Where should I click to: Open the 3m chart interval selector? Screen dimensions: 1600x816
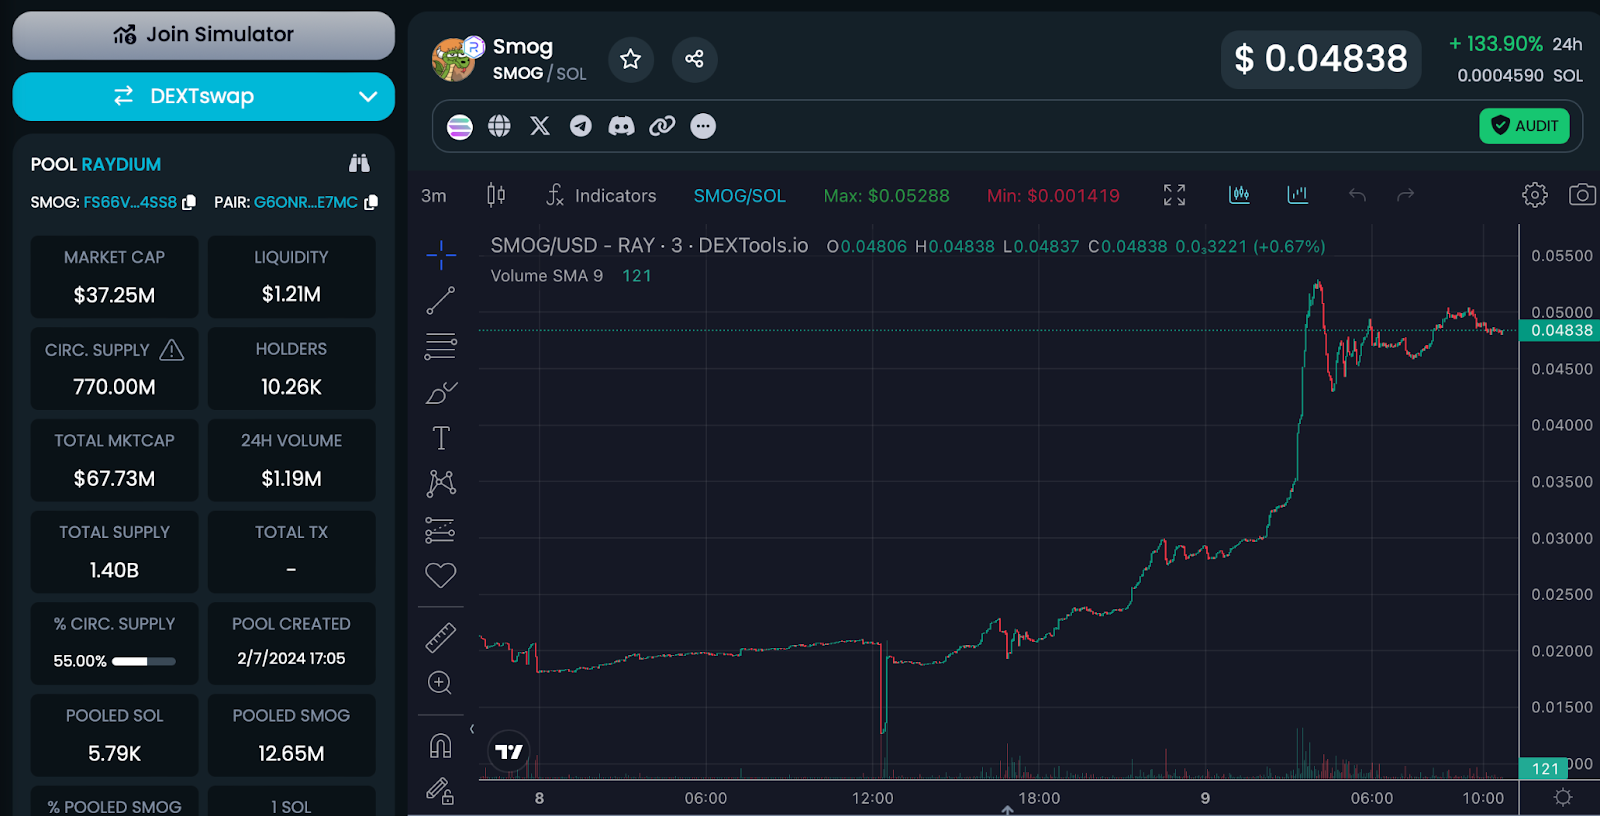pyautogui.click(x=434, y=196)
